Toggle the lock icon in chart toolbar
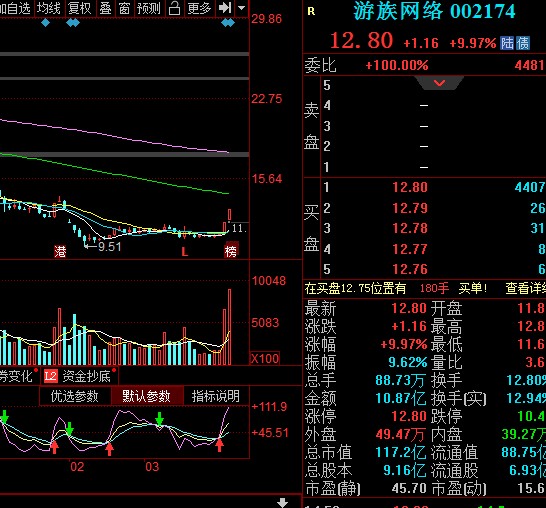This screenshot has height=508, width=546. 174,8
